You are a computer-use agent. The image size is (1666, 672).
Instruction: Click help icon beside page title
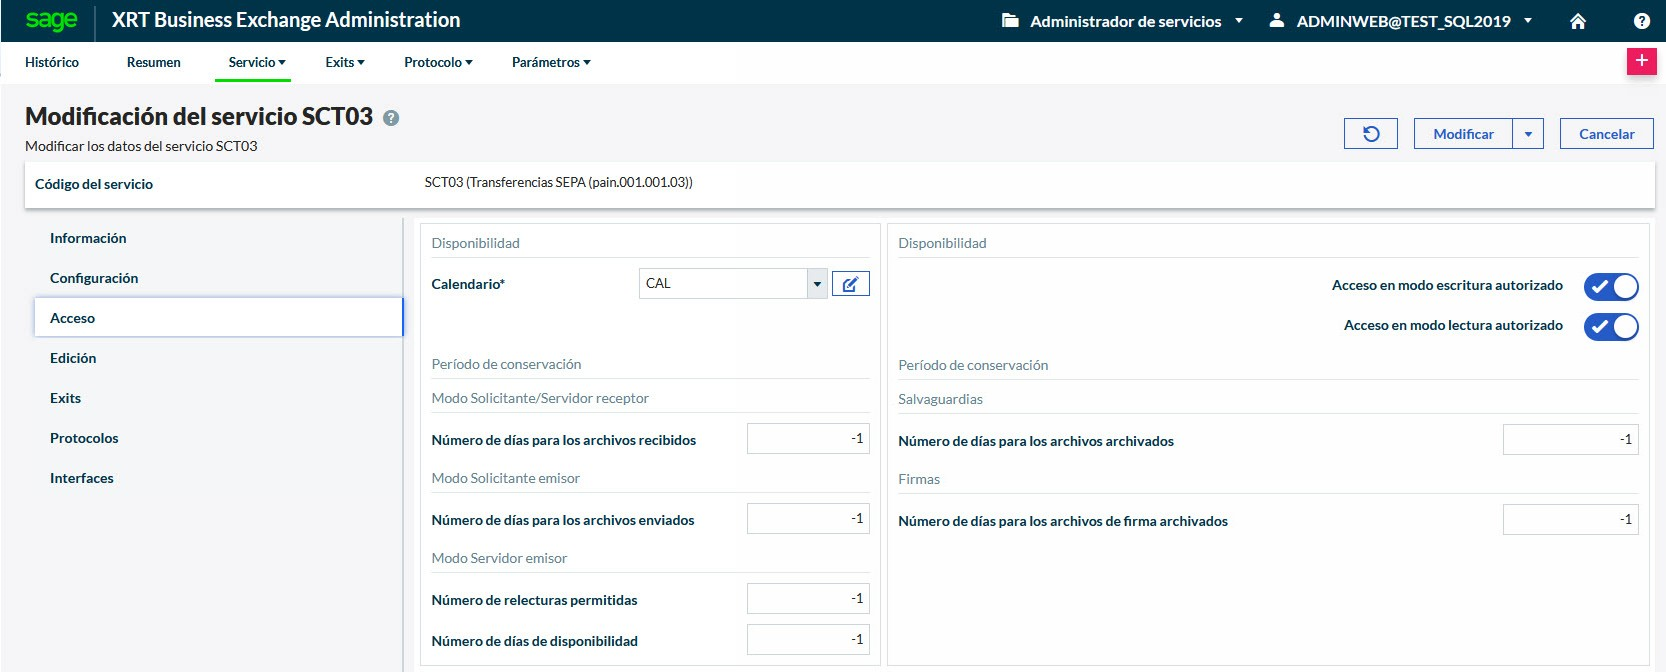pos(391,118)
